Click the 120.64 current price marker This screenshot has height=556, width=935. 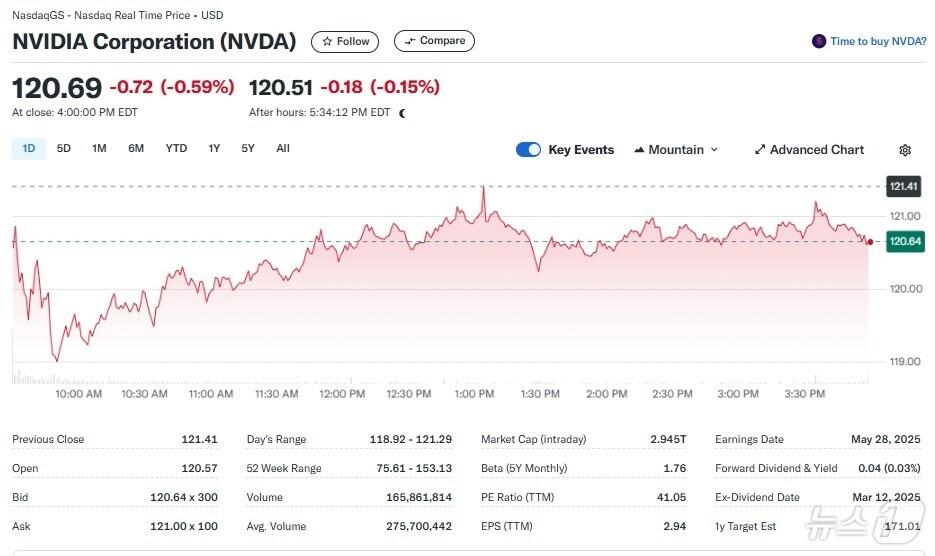[905, 241]
